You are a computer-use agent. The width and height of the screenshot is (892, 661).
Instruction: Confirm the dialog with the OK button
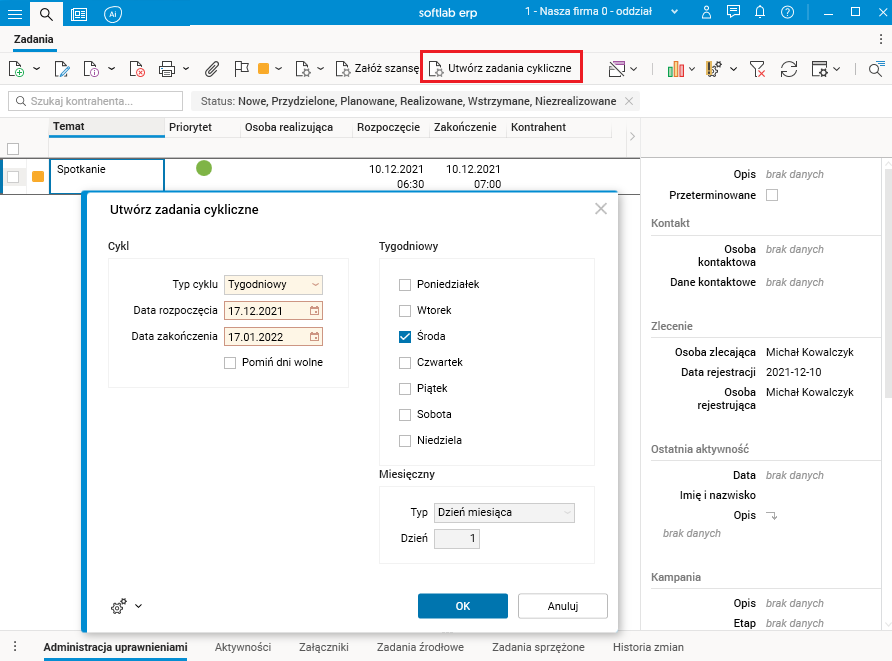point(462,606)
